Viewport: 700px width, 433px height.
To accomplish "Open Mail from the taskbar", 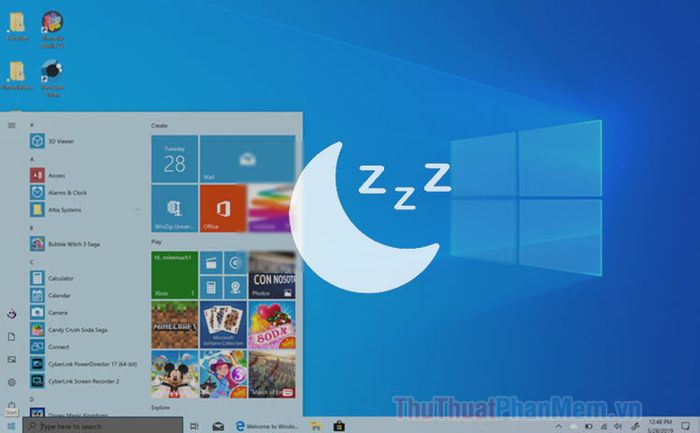I will coord(218,426).
